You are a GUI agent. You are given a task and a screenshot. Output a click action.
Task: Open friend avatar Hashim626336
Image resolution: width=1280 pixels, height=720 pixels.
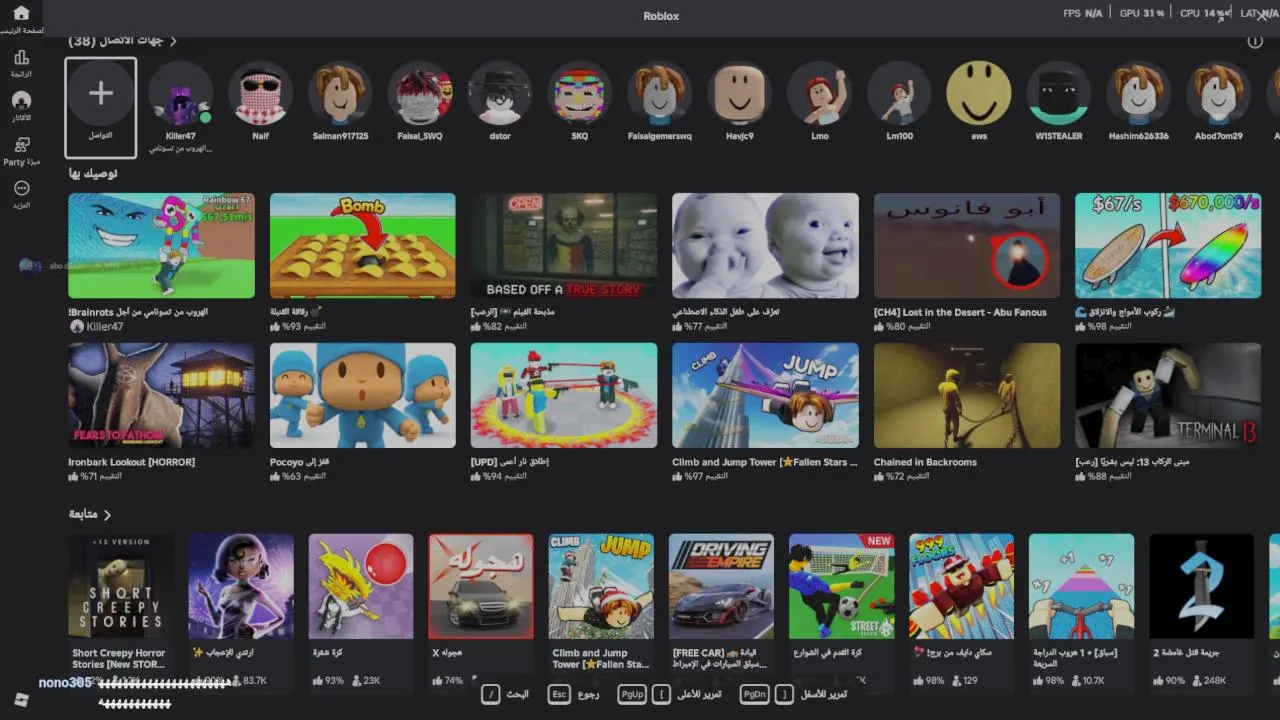pos(1139,93)
